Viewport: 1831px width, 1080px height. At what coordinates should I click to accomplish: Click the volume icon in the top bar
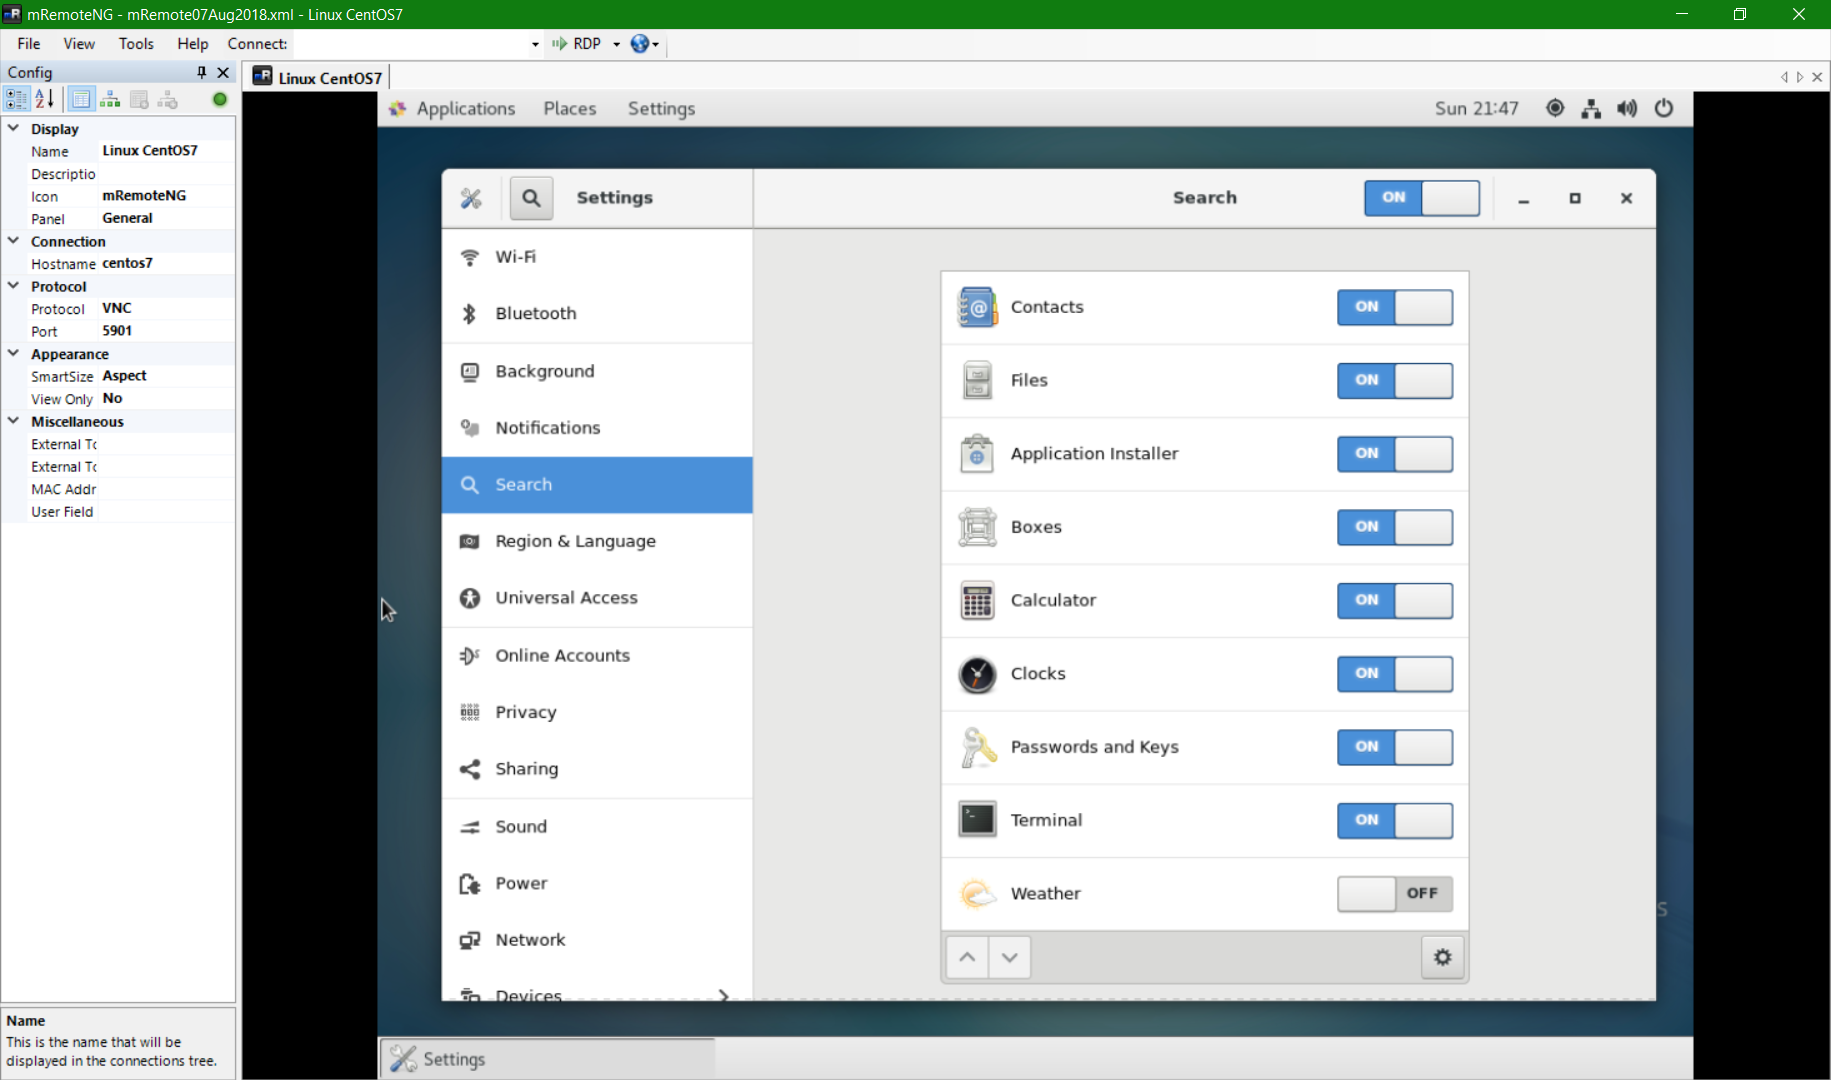(1627, 108)
